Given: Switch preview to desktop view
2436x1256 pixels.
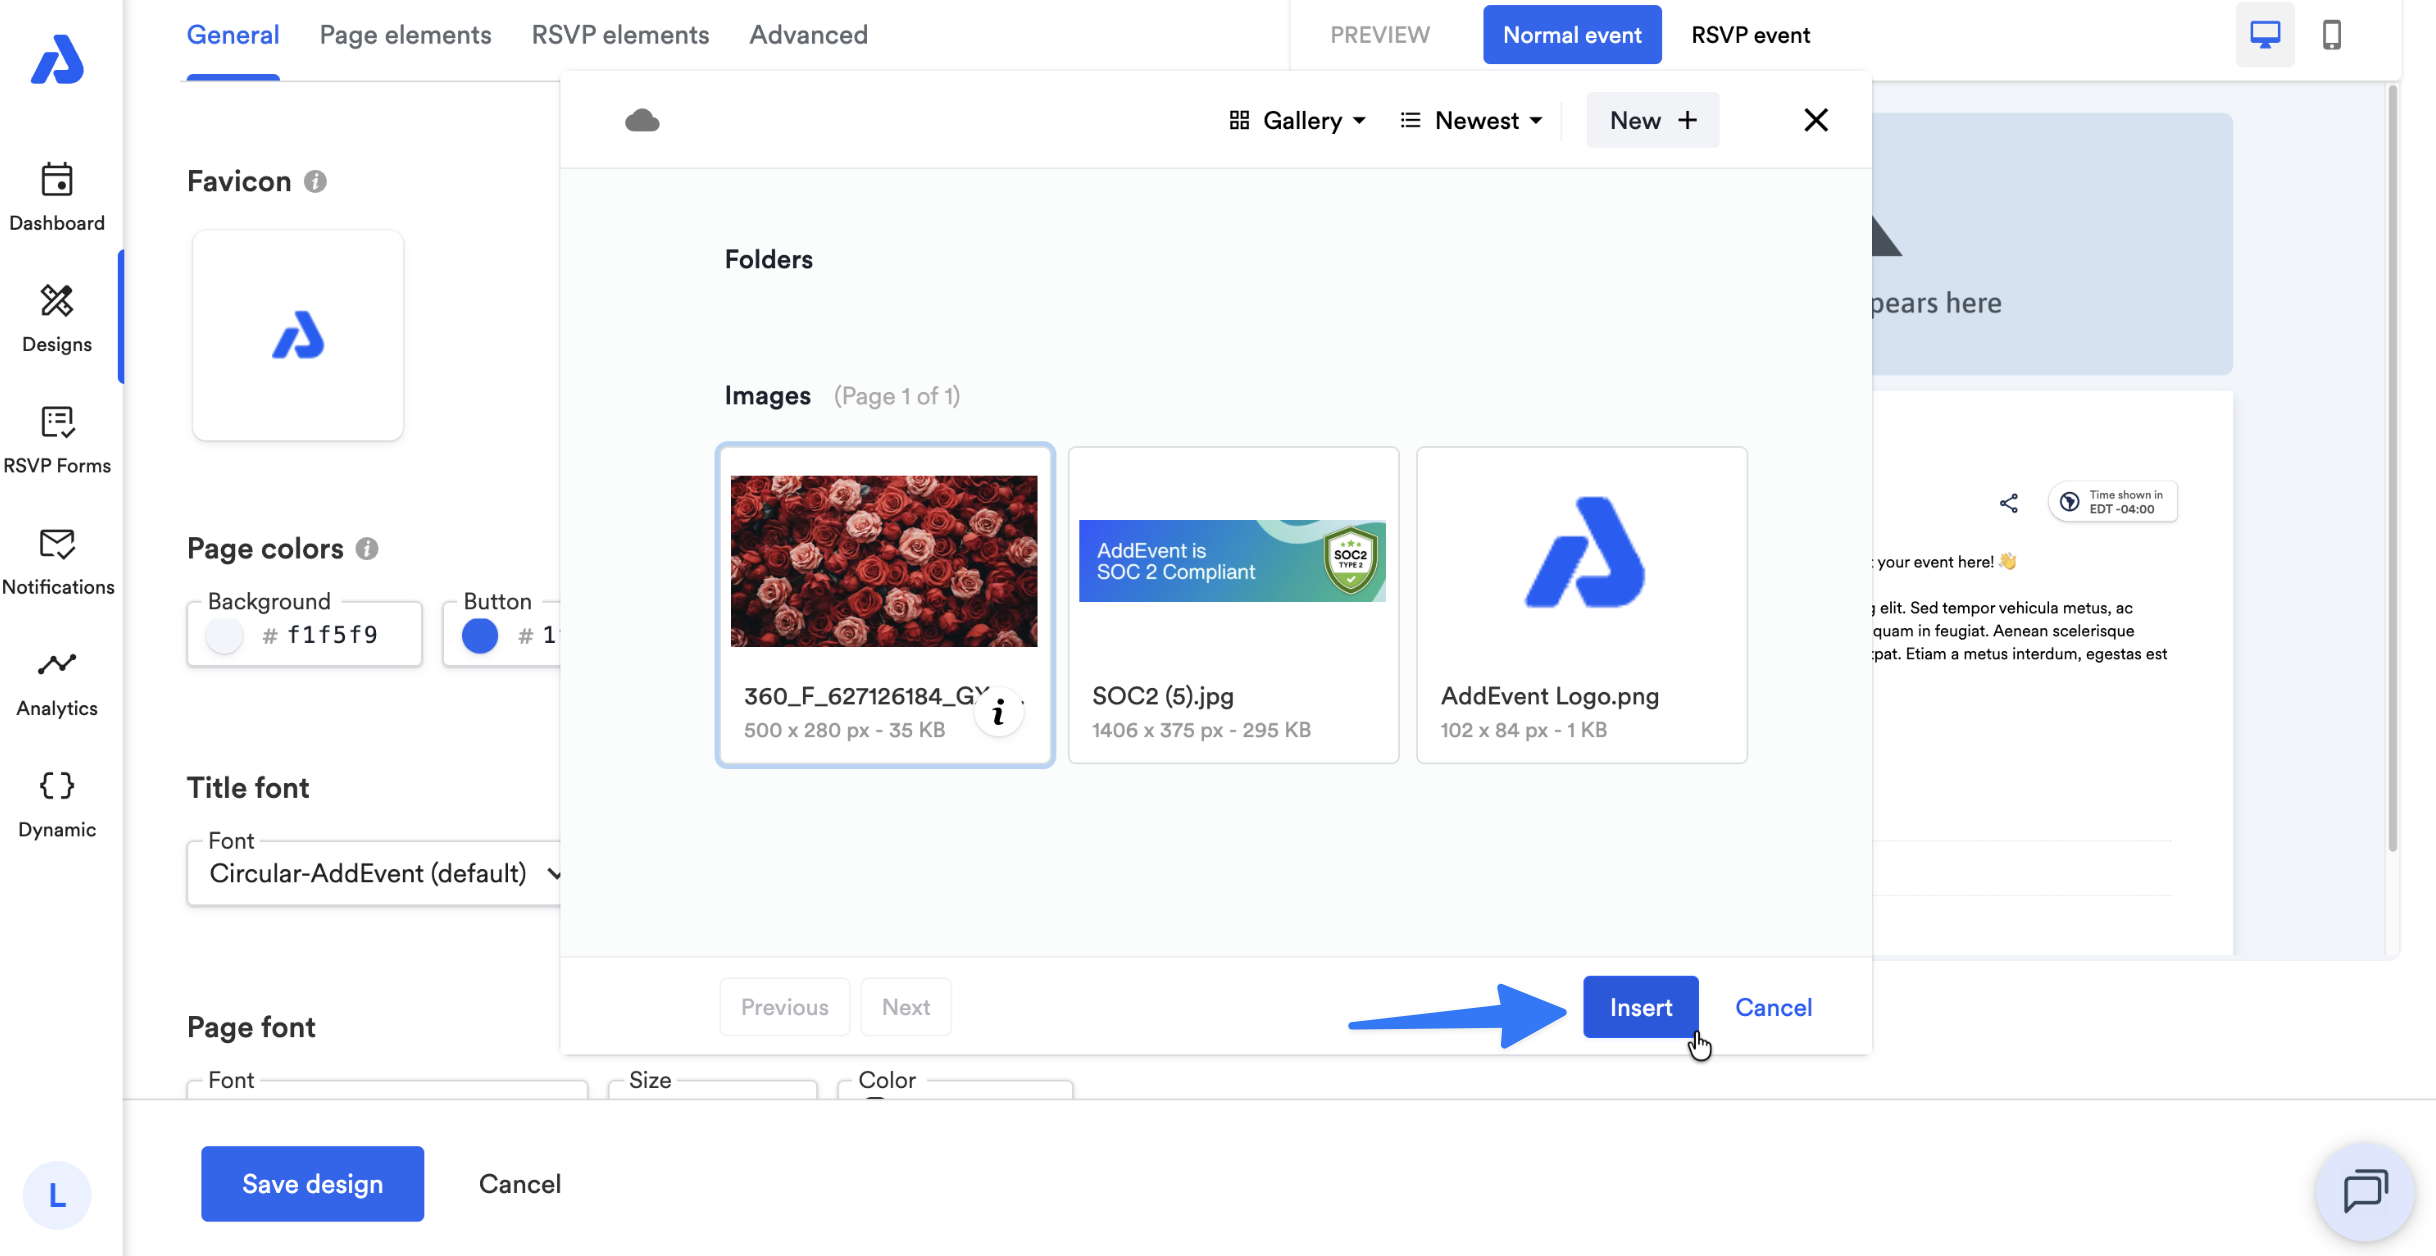Looking at the screenshot, I should pyautogui.click(x=2265, y=35).
